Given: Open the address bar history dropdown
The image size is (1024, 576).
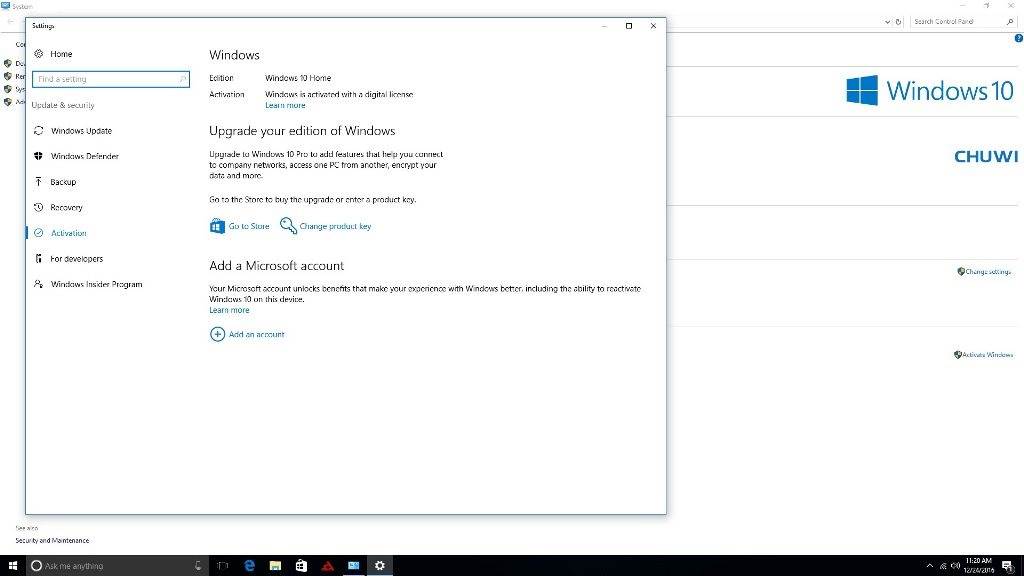Looking at the screenshot, I should click(887, 21).
